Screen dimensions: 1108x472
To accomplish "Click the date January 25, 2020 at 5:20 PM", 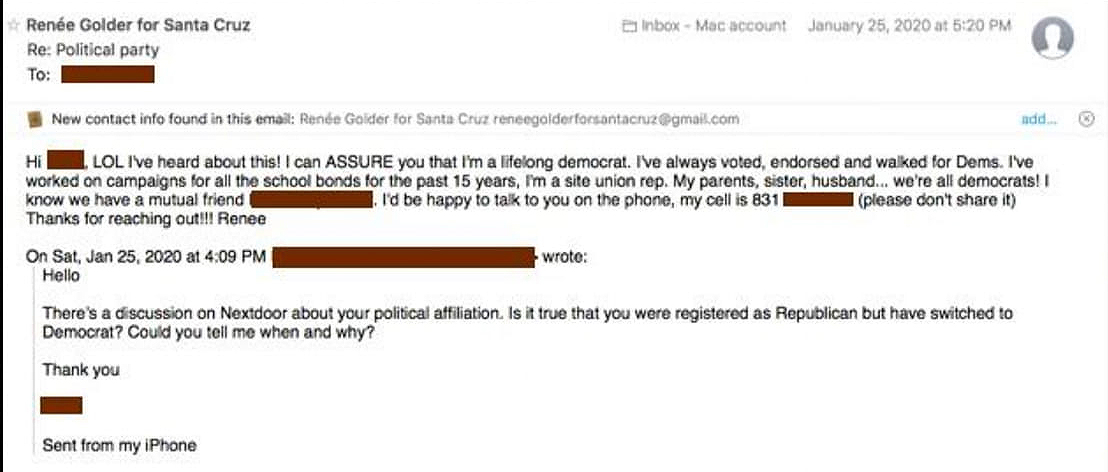I will (909, 26).
